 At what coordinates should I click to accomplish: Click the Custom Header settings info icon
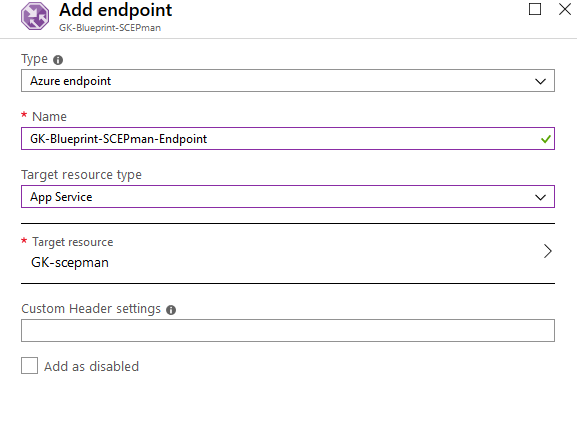point(171,310)
